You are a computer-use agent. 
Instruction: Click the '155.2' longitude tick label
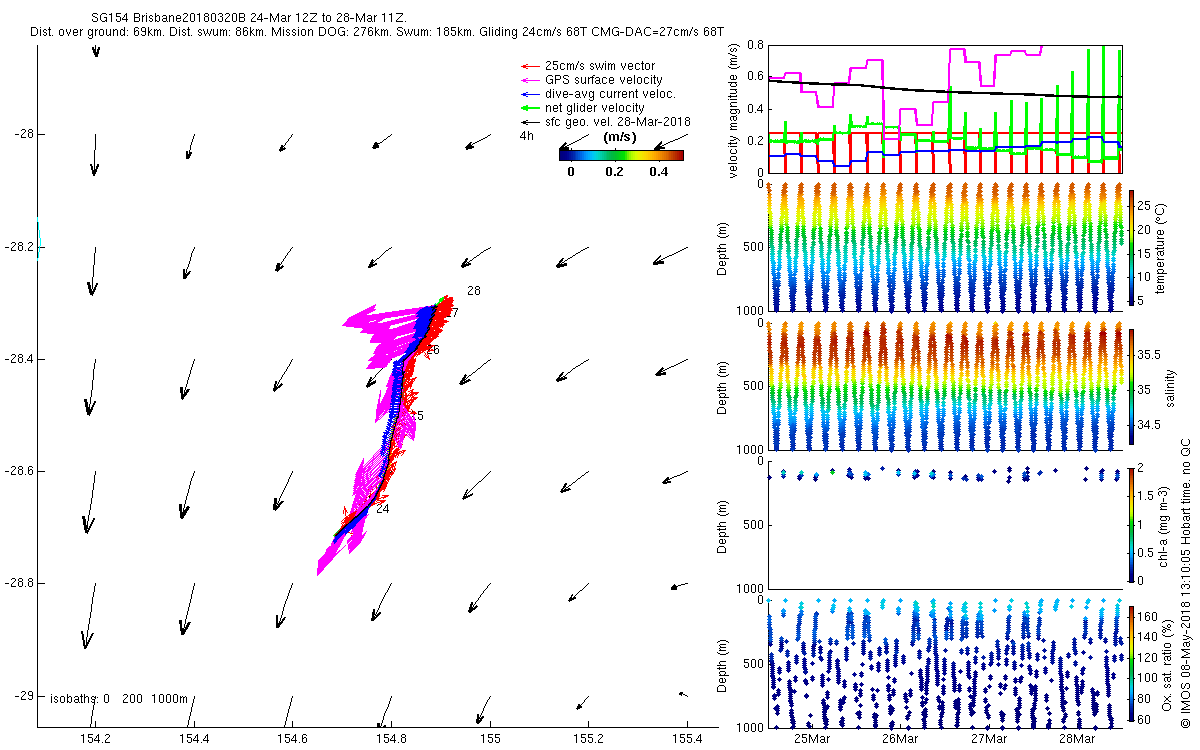pyautogui.click(x=588, y=739)
